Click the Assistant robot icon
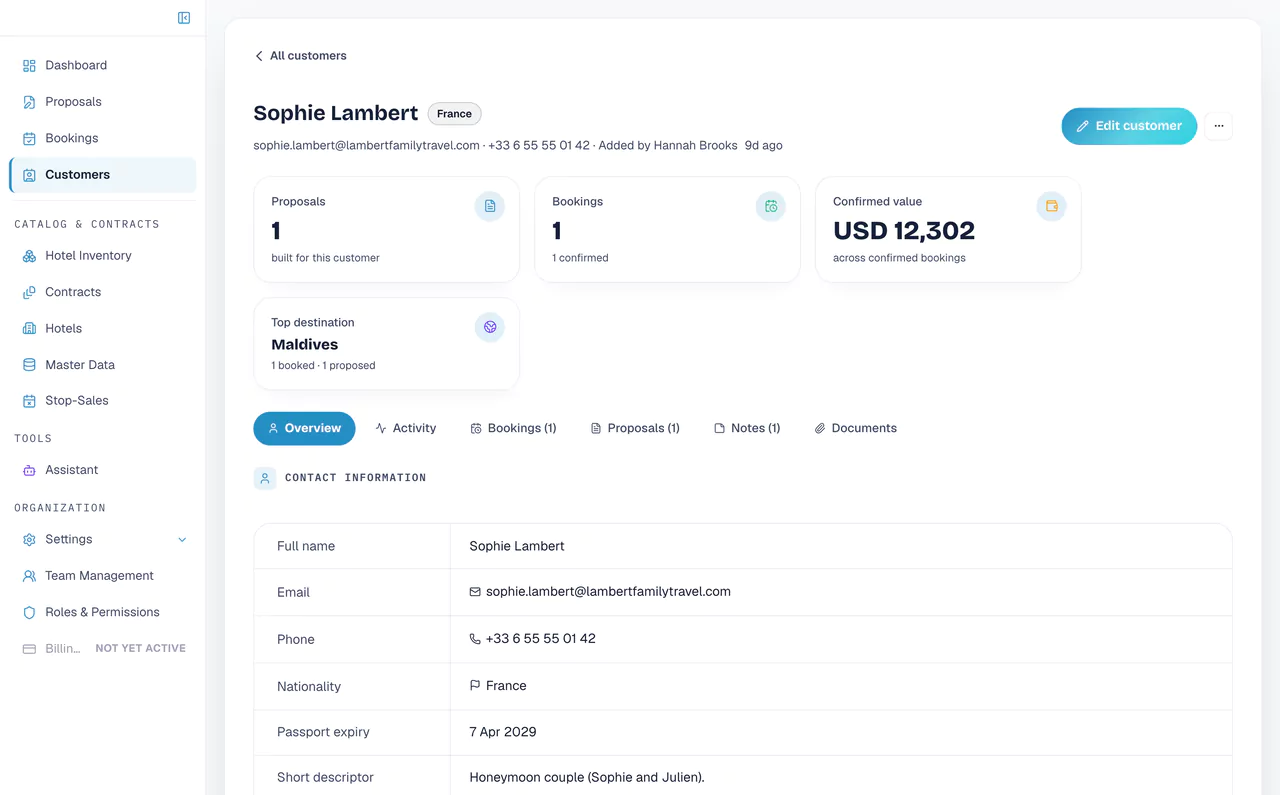1280x795 pixels. coord(29,470)
